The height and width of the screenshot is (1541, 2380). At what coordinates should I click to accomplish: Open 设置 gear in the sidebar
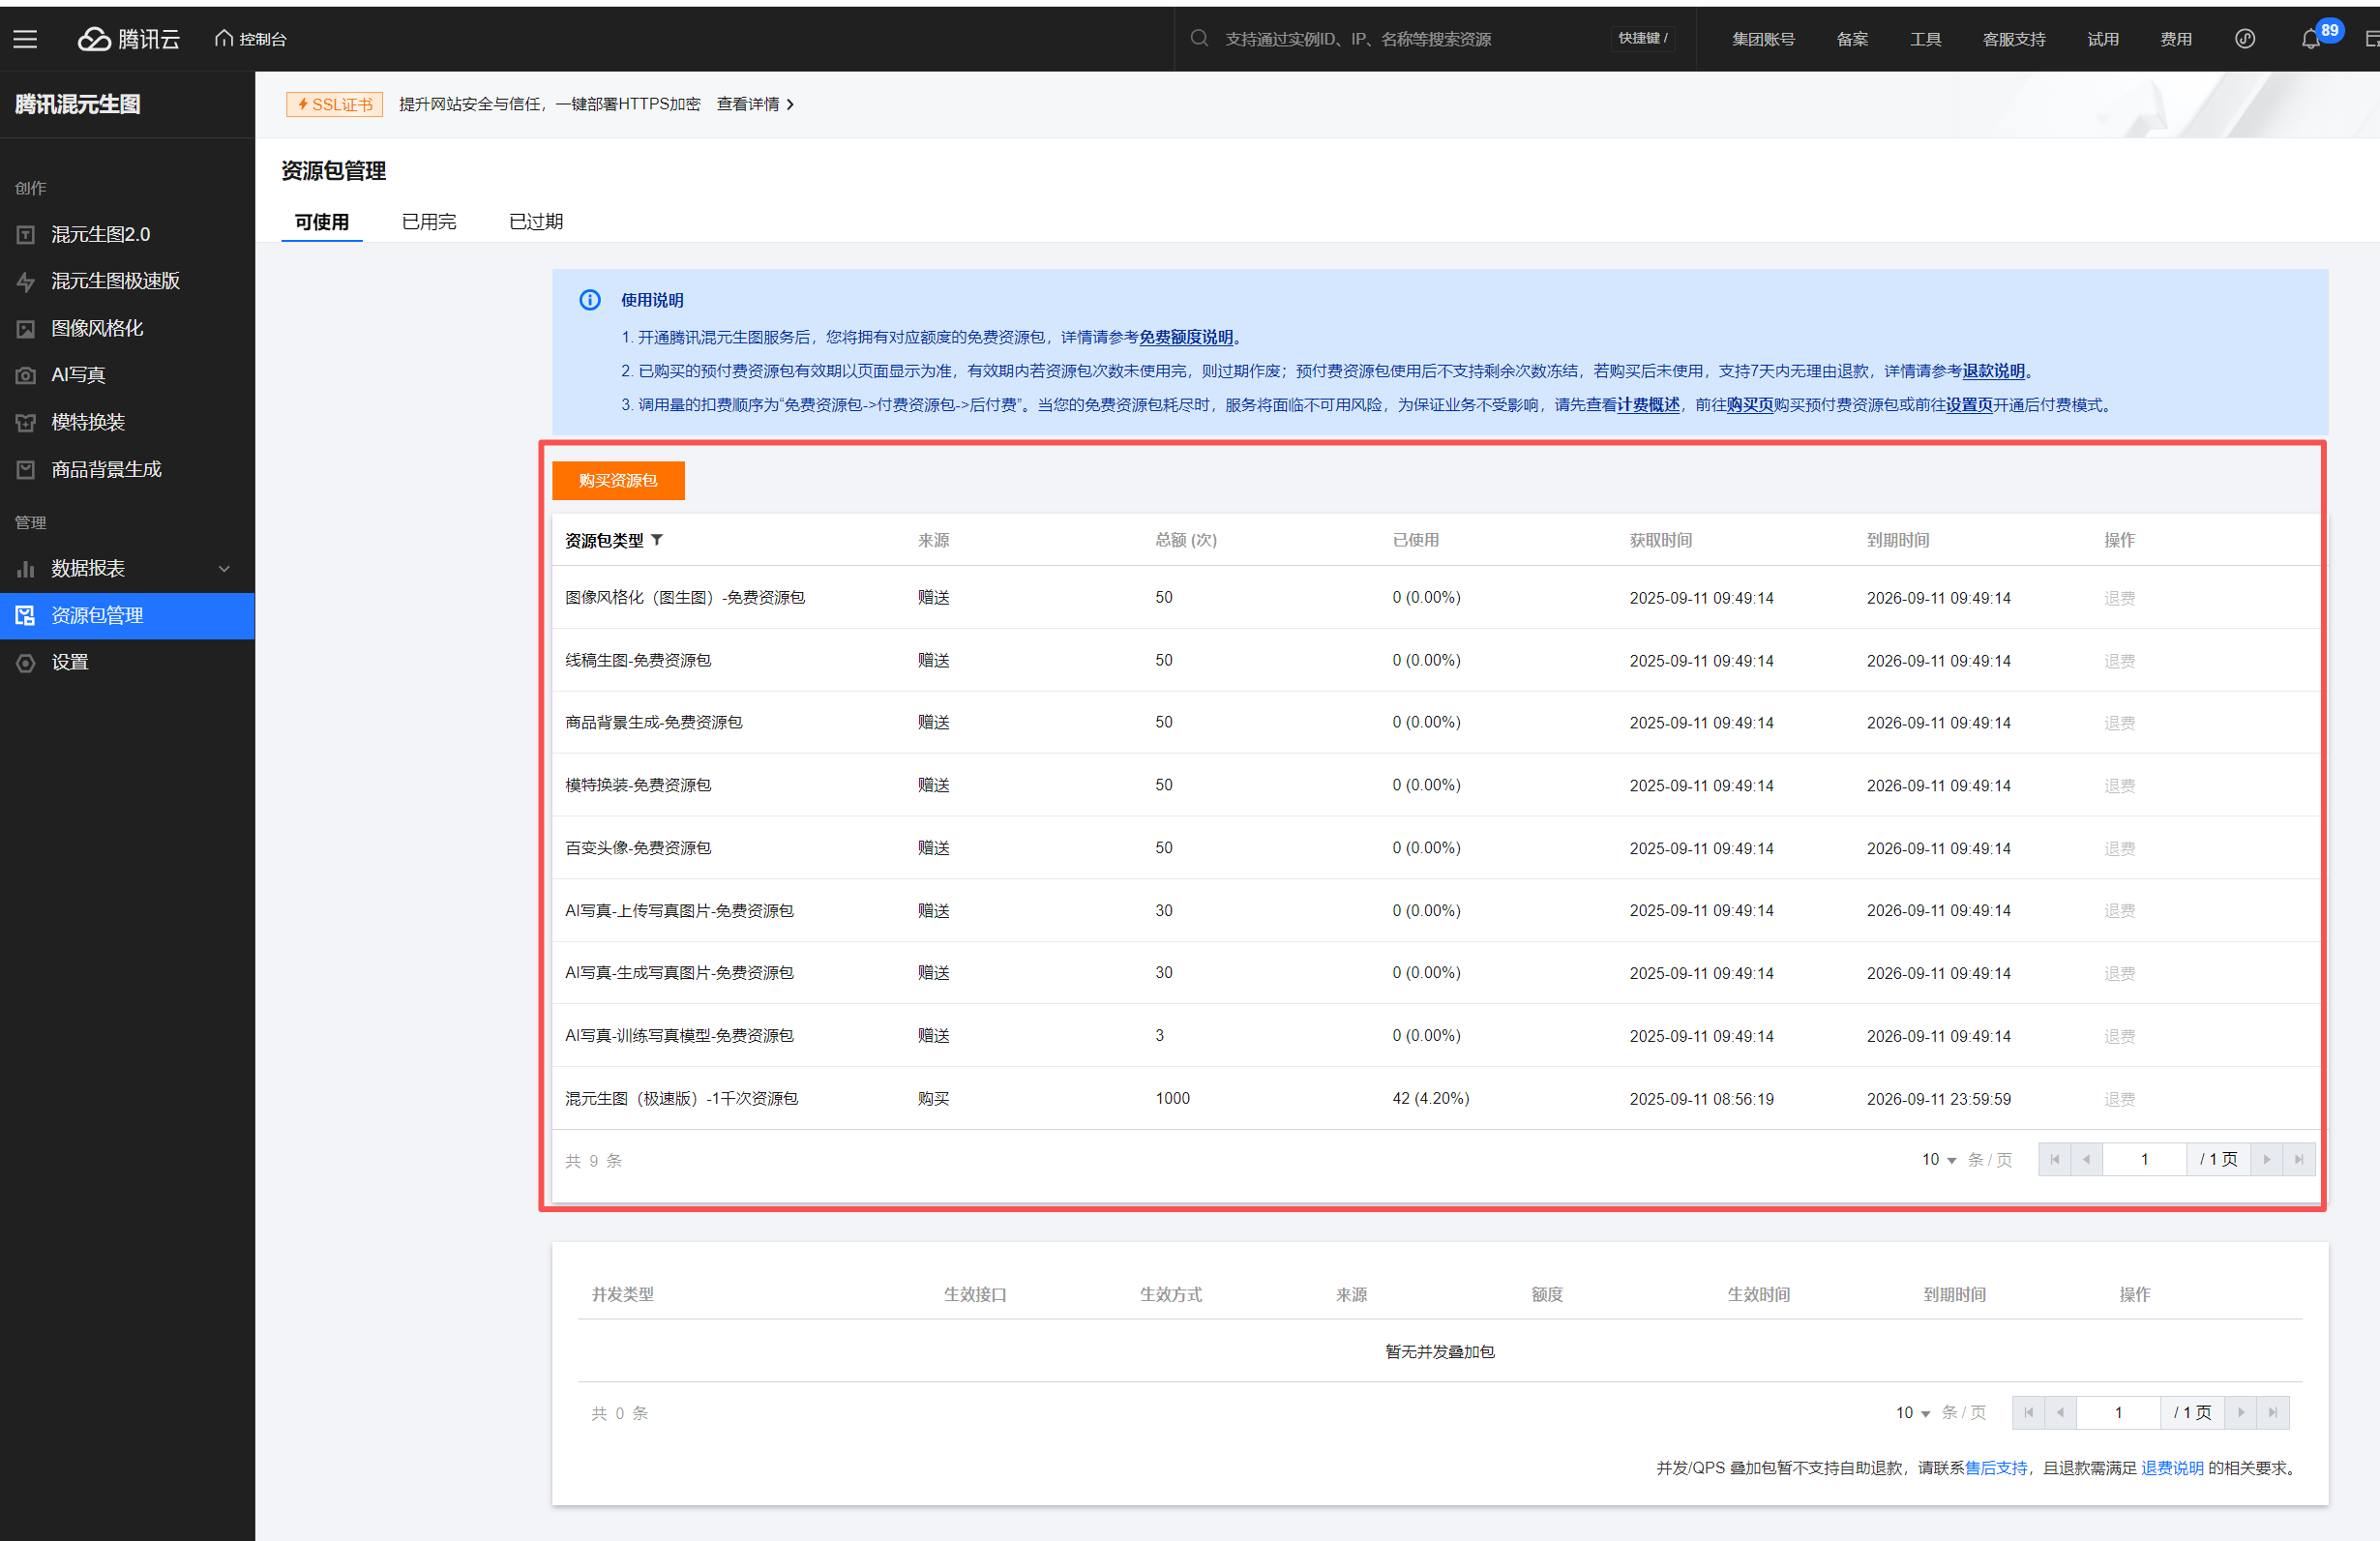point(26,663)
